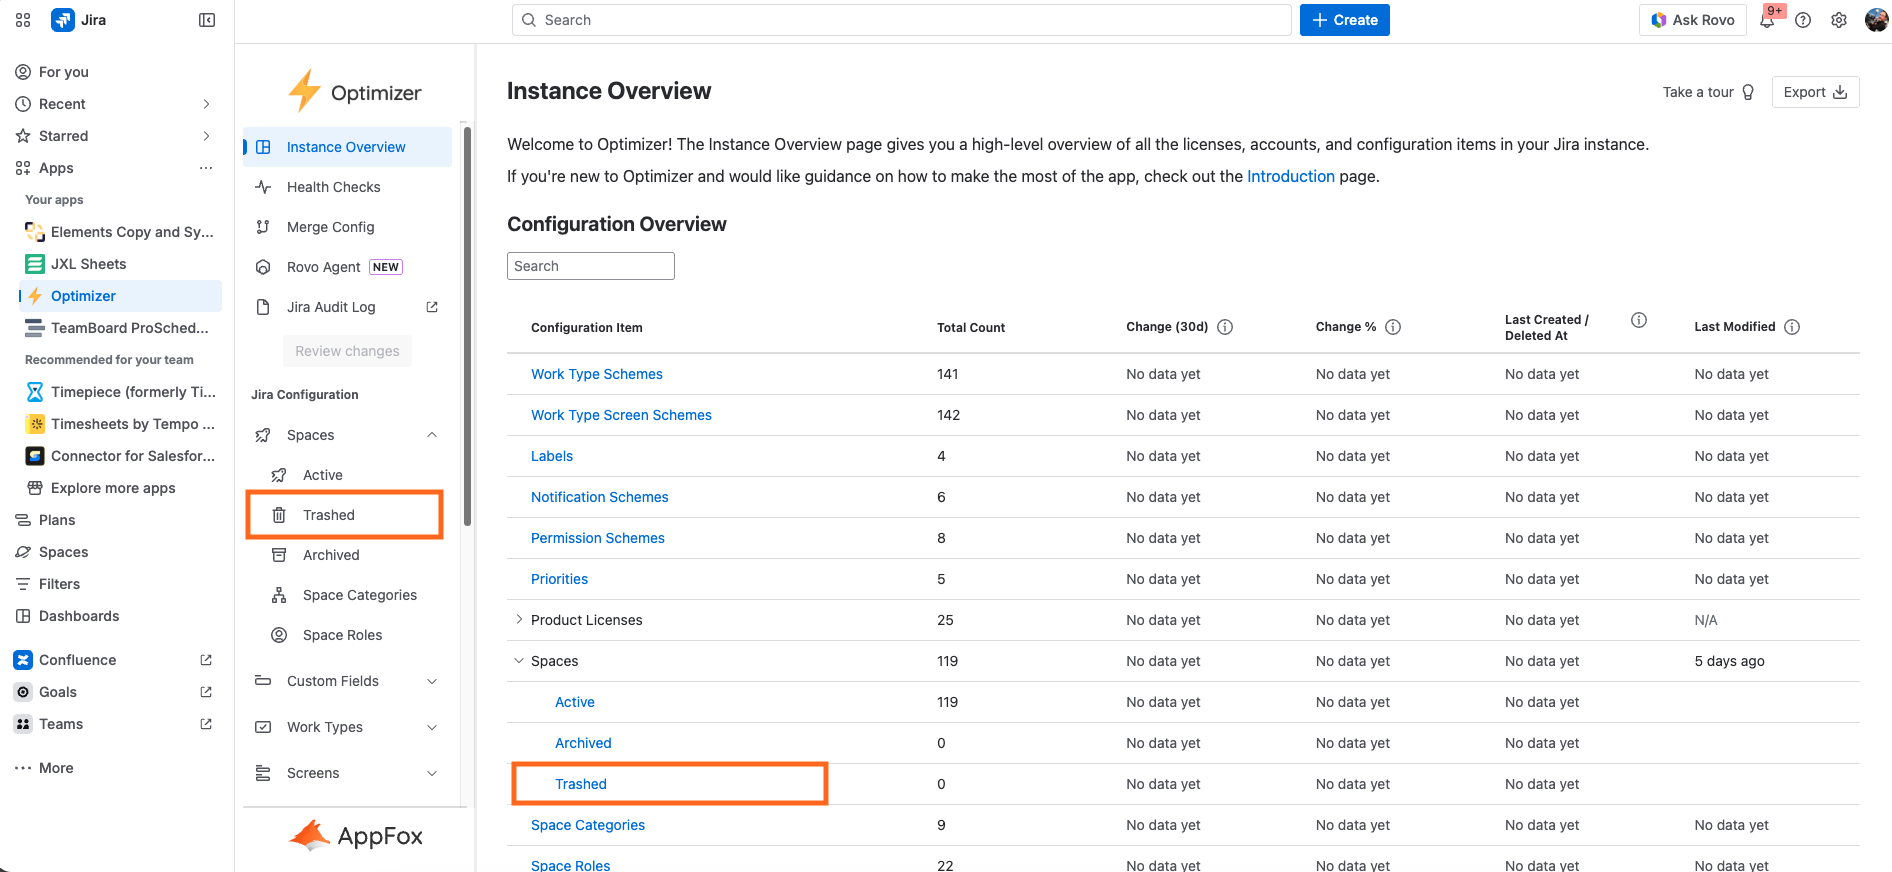Screen dimensions: 1892x872
Task: Click the info icon next to Last Modified
Action: click(x=1792, y=327)
